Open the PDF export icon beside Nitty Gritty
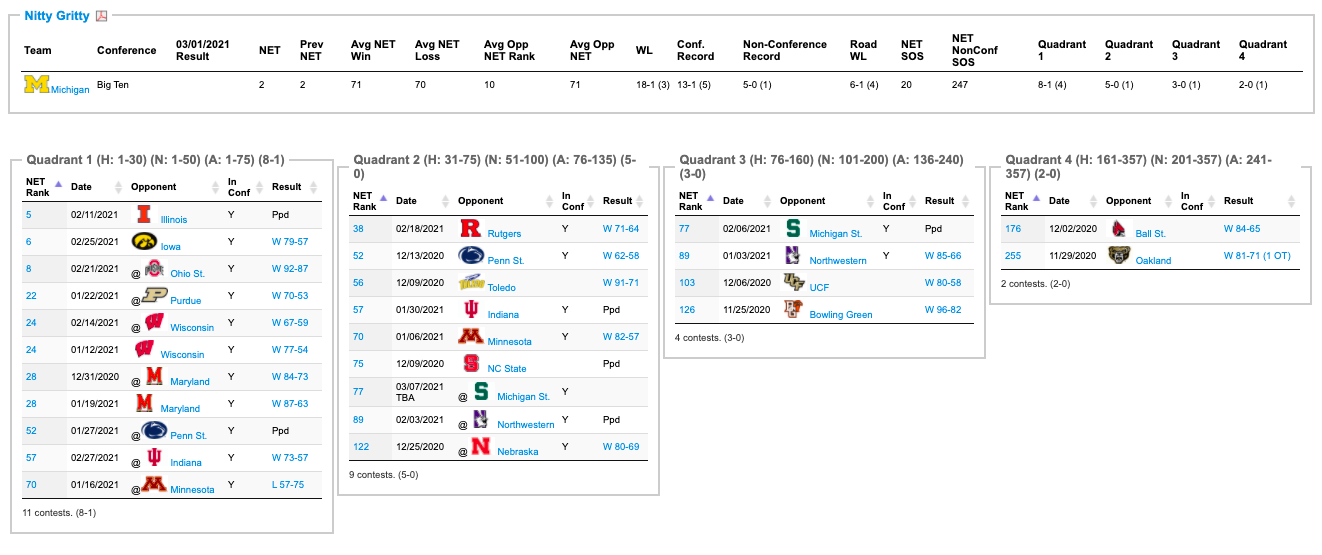This screenshot has width=1322, height=555. click(102, 16)
